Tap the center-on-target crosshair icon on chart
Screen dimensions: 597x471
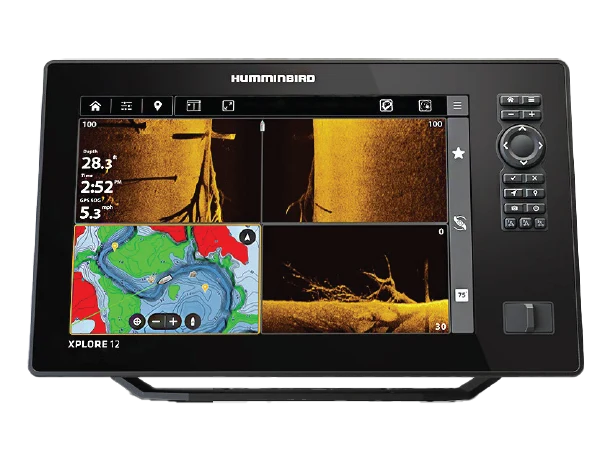click(x=137, y=322)
